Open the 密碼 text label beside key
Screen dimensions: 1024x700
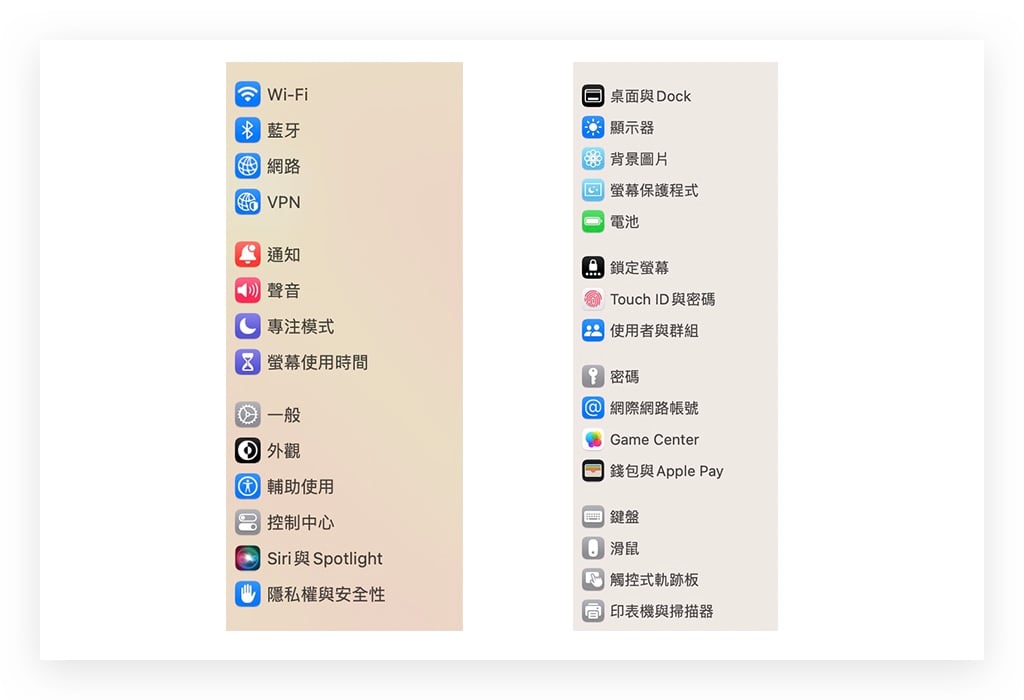click(x=624, y=377)
